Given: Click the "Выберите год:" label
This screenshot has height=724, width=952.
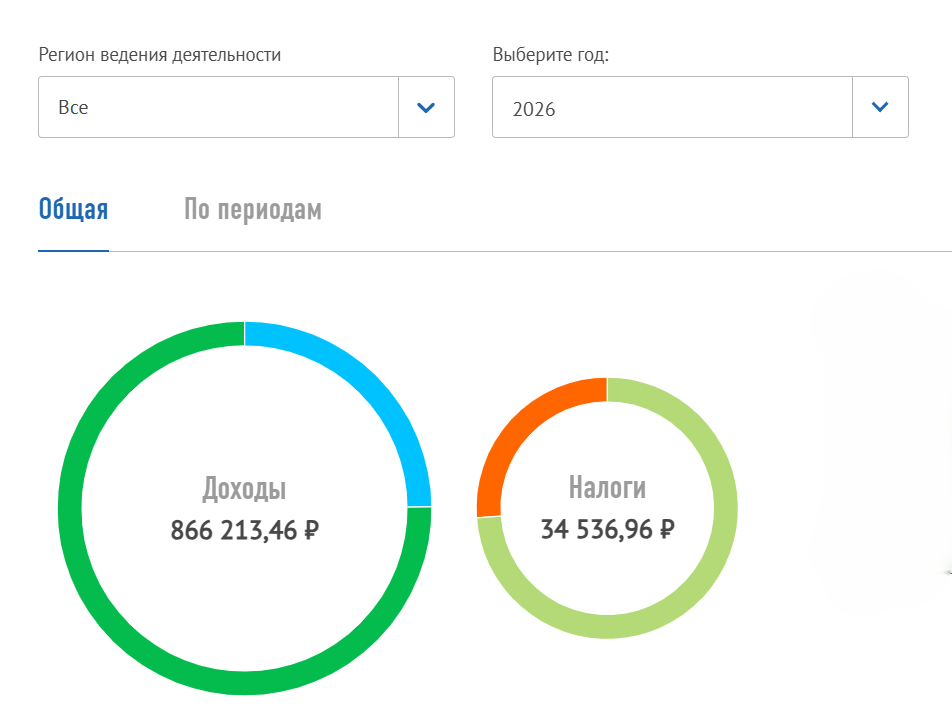Looking at the screenshot, I should (550, 55).
